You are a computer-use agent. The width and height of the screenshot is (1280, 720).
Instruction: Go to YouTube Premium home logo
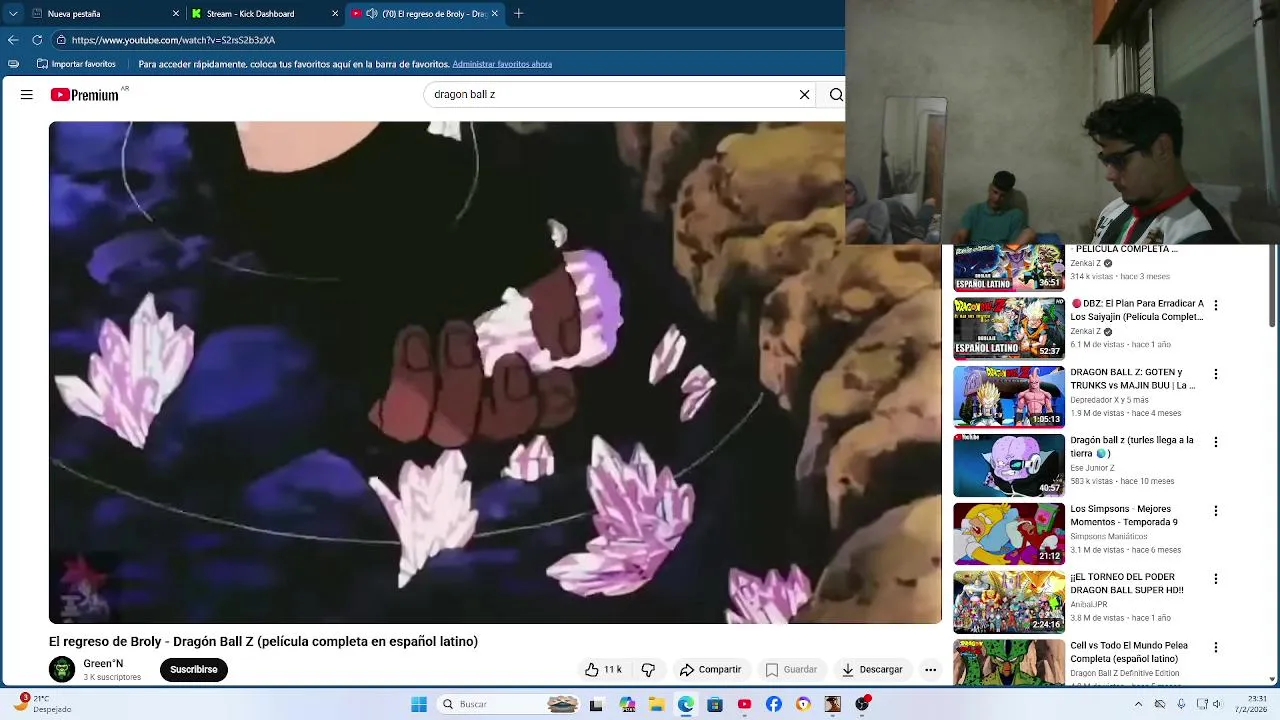point(86,95)
